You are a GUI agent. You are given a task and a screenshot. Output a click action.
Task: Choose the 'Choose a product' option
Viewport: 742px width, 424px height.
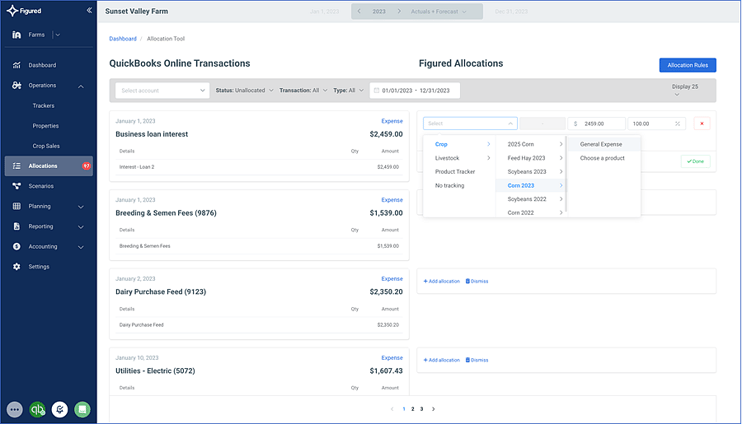604,158
